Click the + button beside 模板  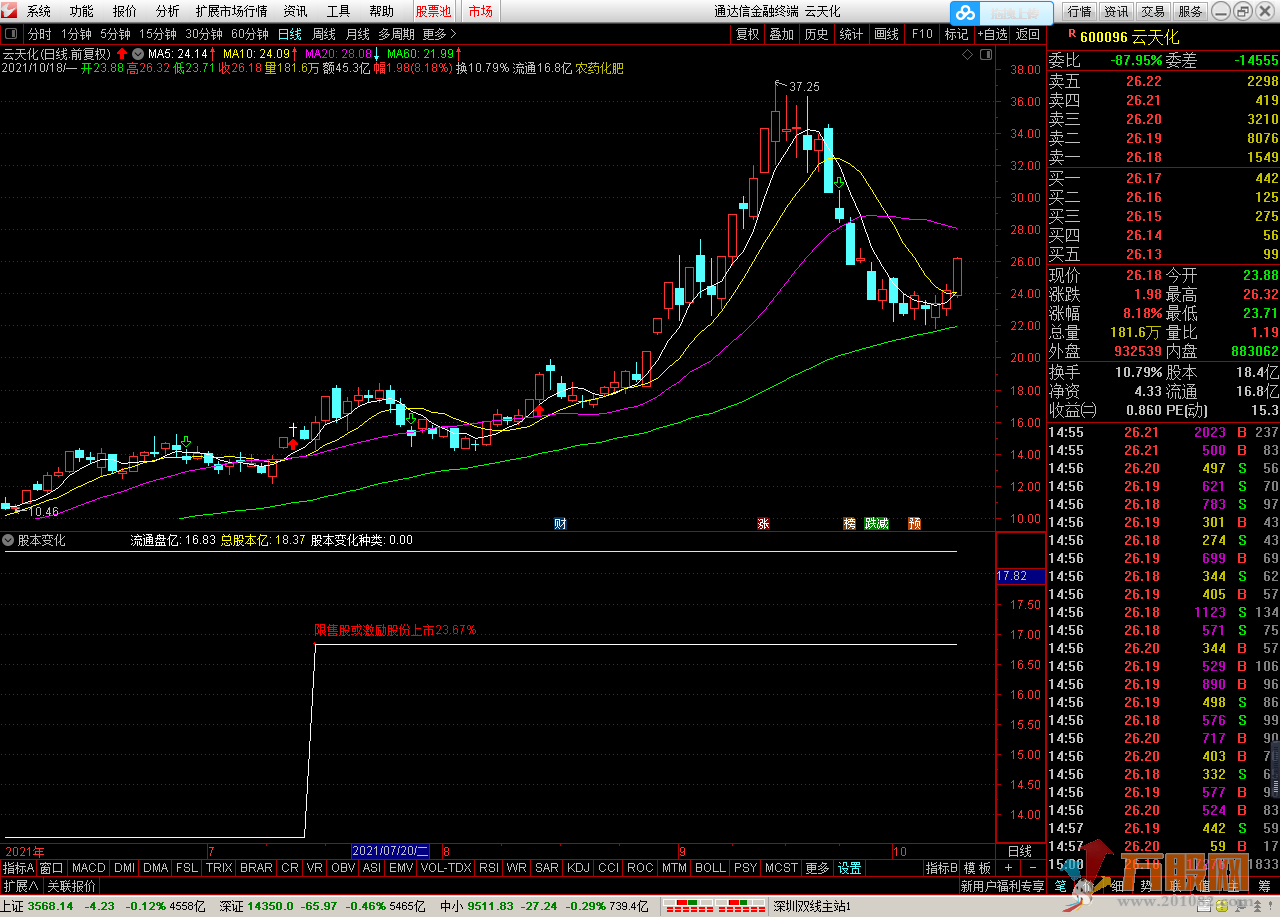(1009, 868)
